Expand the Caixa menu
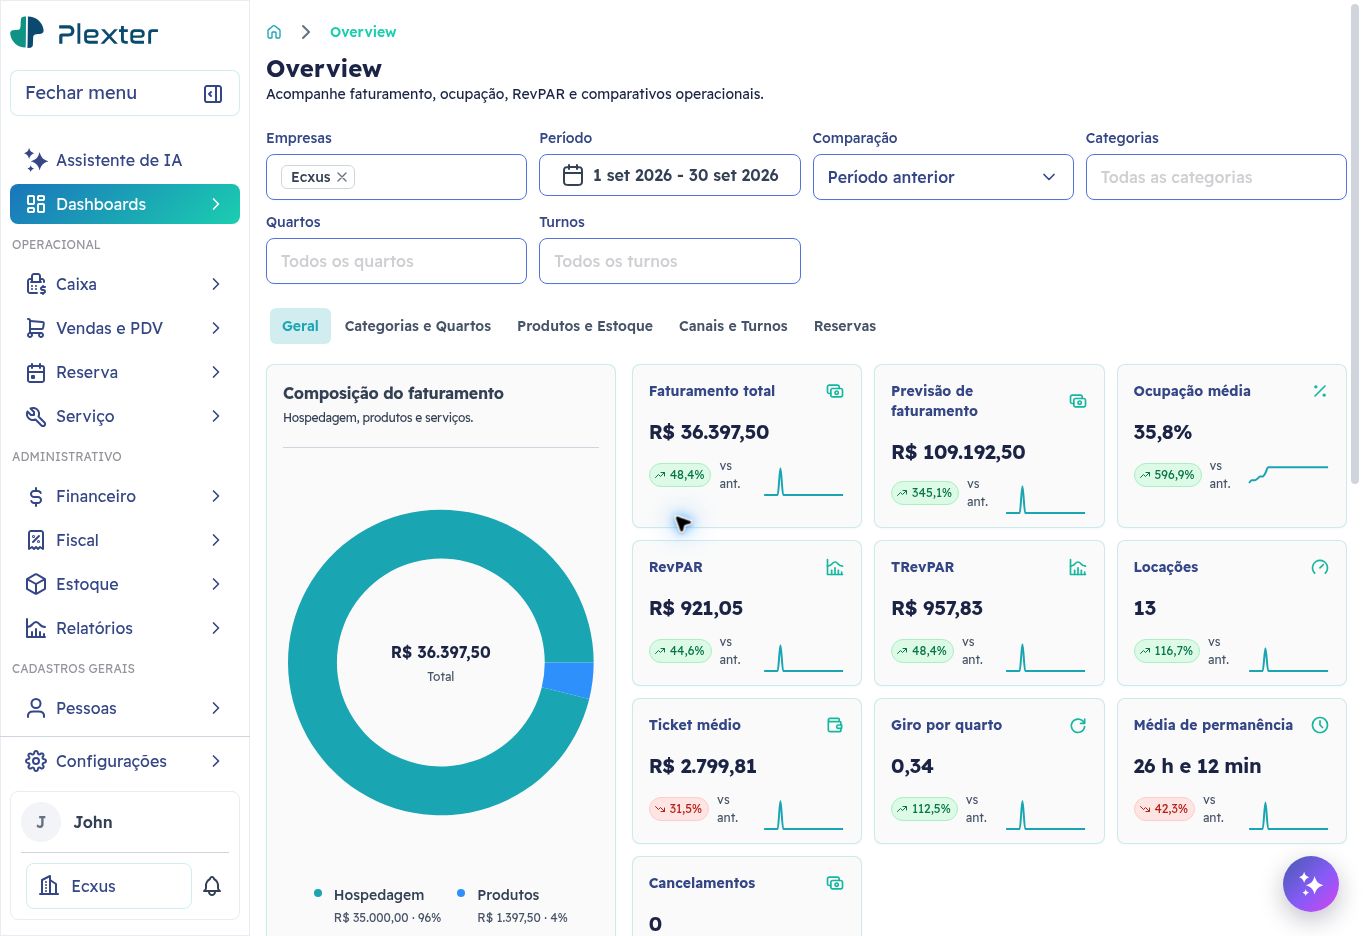The height and width of the screenshot is (936, 1363). point(125,284)
